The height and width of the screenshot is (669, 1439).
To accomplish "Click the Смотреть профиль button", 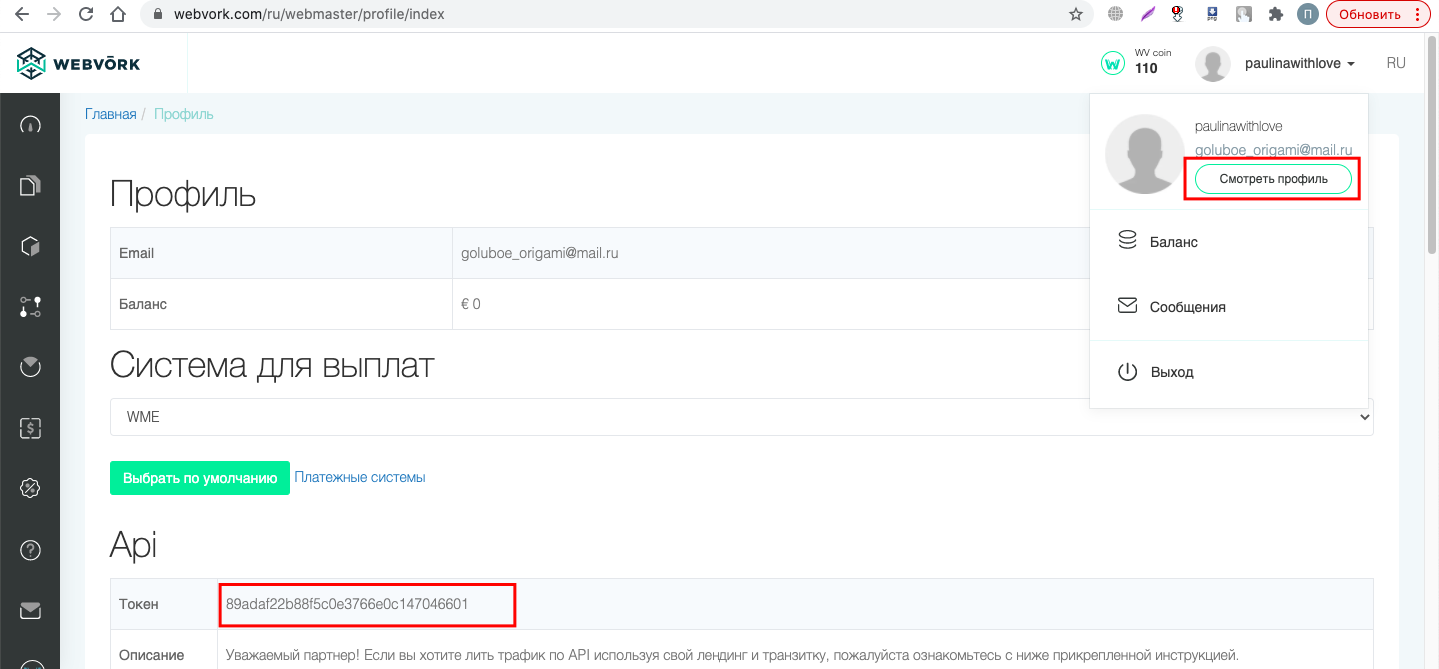I will pos(1273,179).
